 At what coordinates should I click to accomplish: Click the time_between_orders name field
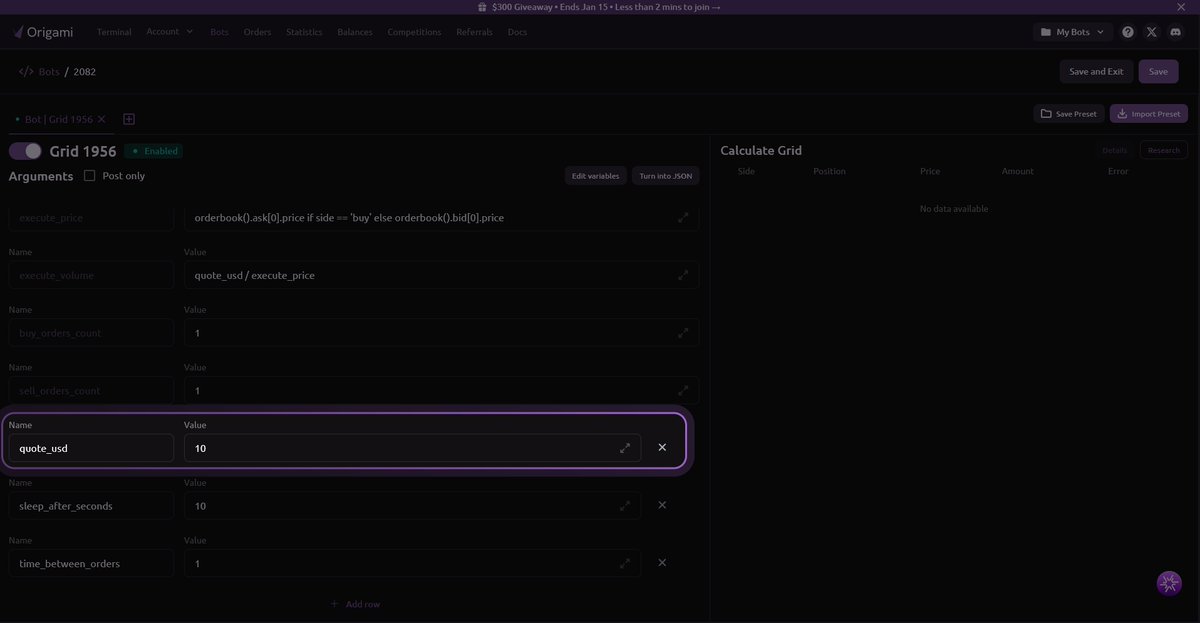pyautogui.click(x=91, y=564)
